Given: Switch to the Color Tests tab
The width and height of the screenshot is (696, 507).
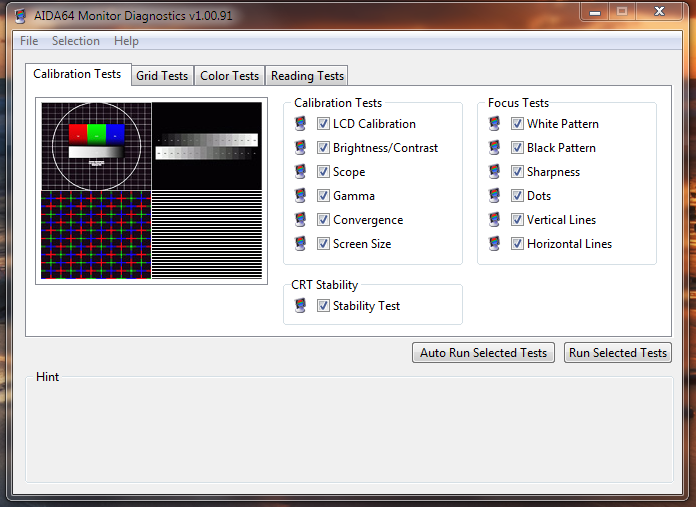Looking at the screenshot, I should [229, 76].
